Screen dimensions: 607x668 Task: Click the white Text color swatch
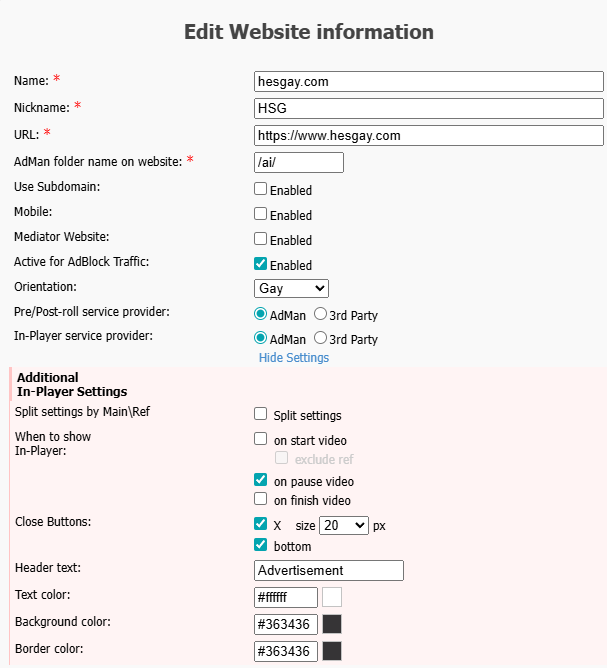(332, 597)
